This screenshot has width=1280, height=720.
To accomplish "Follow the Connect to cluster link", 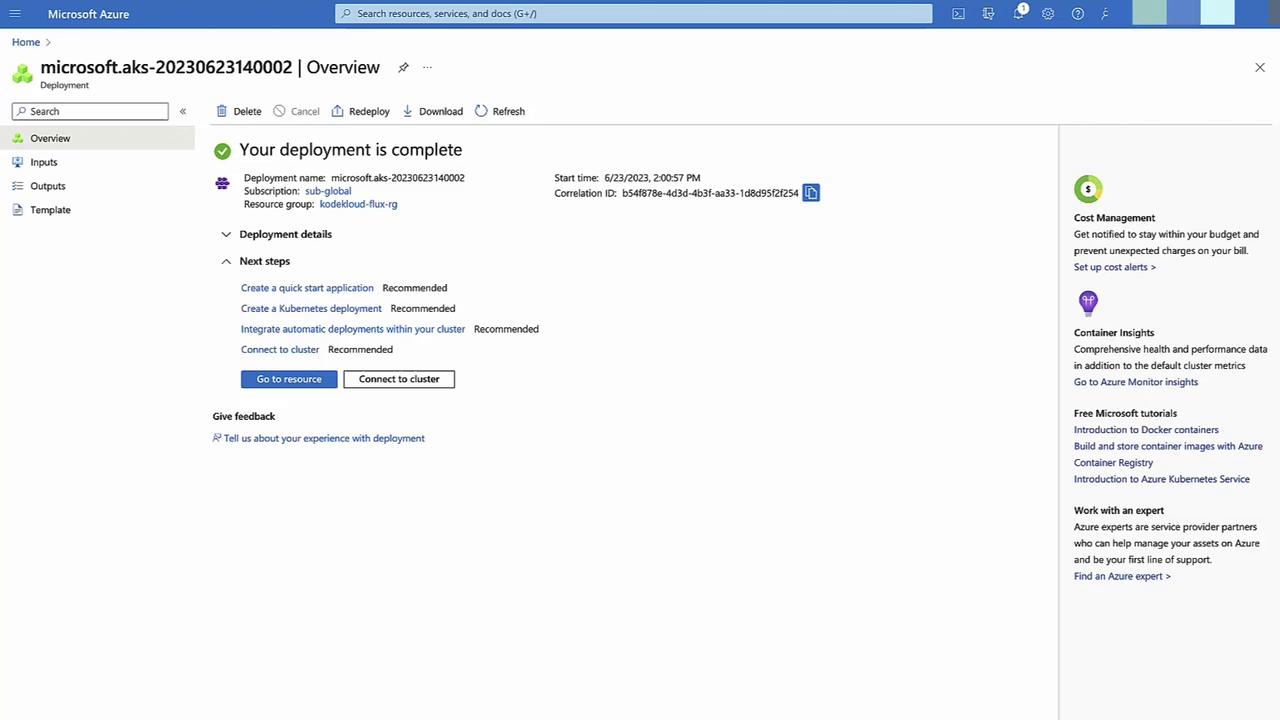I will pos(280,350).
